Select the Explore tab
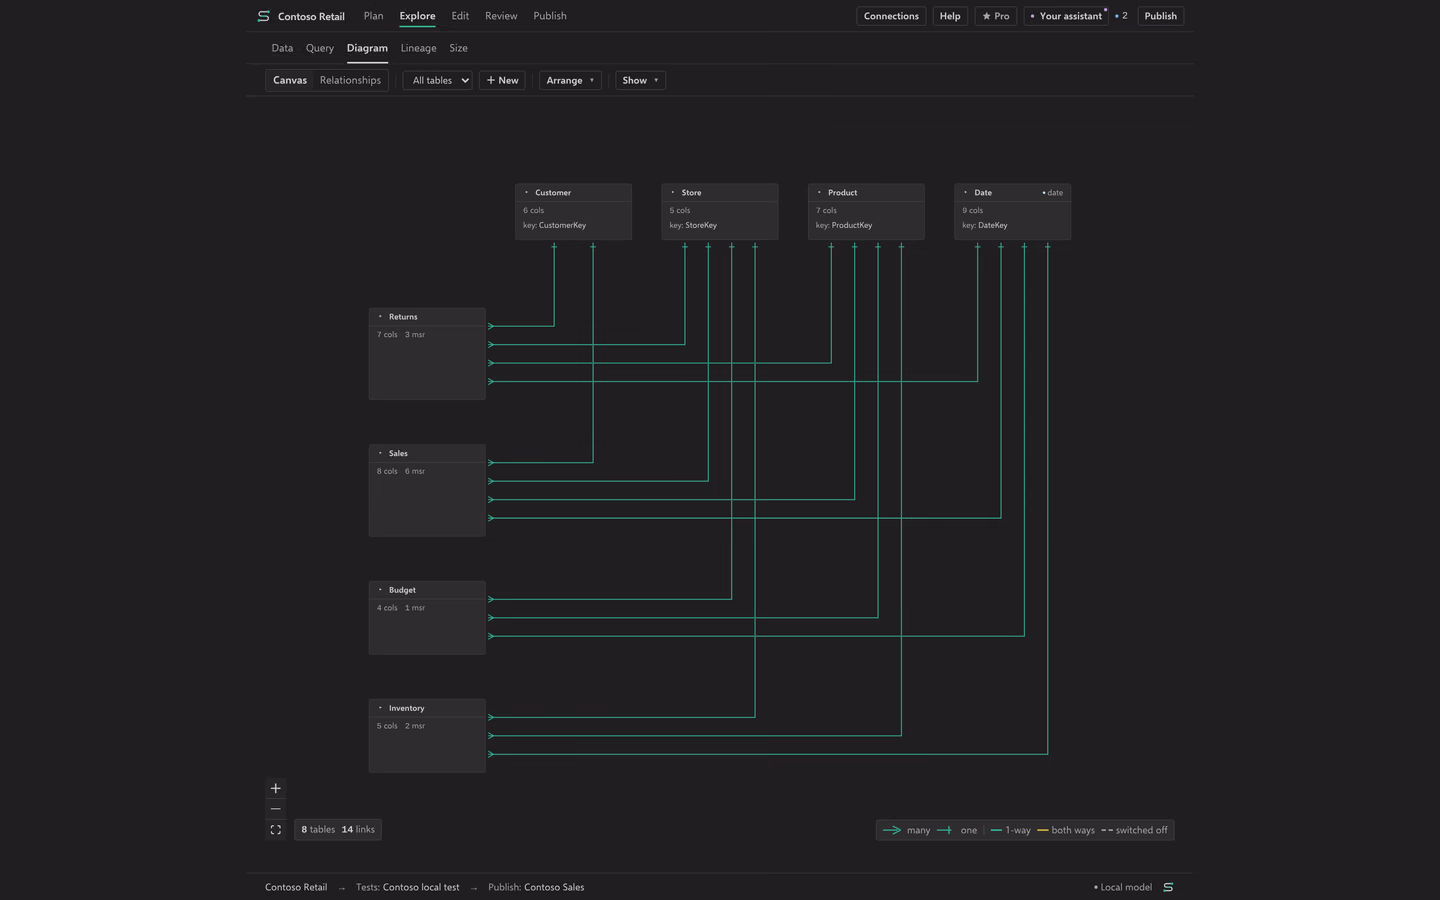The width and height of the screenshot is (1440, 900). (x=417, y=16)
